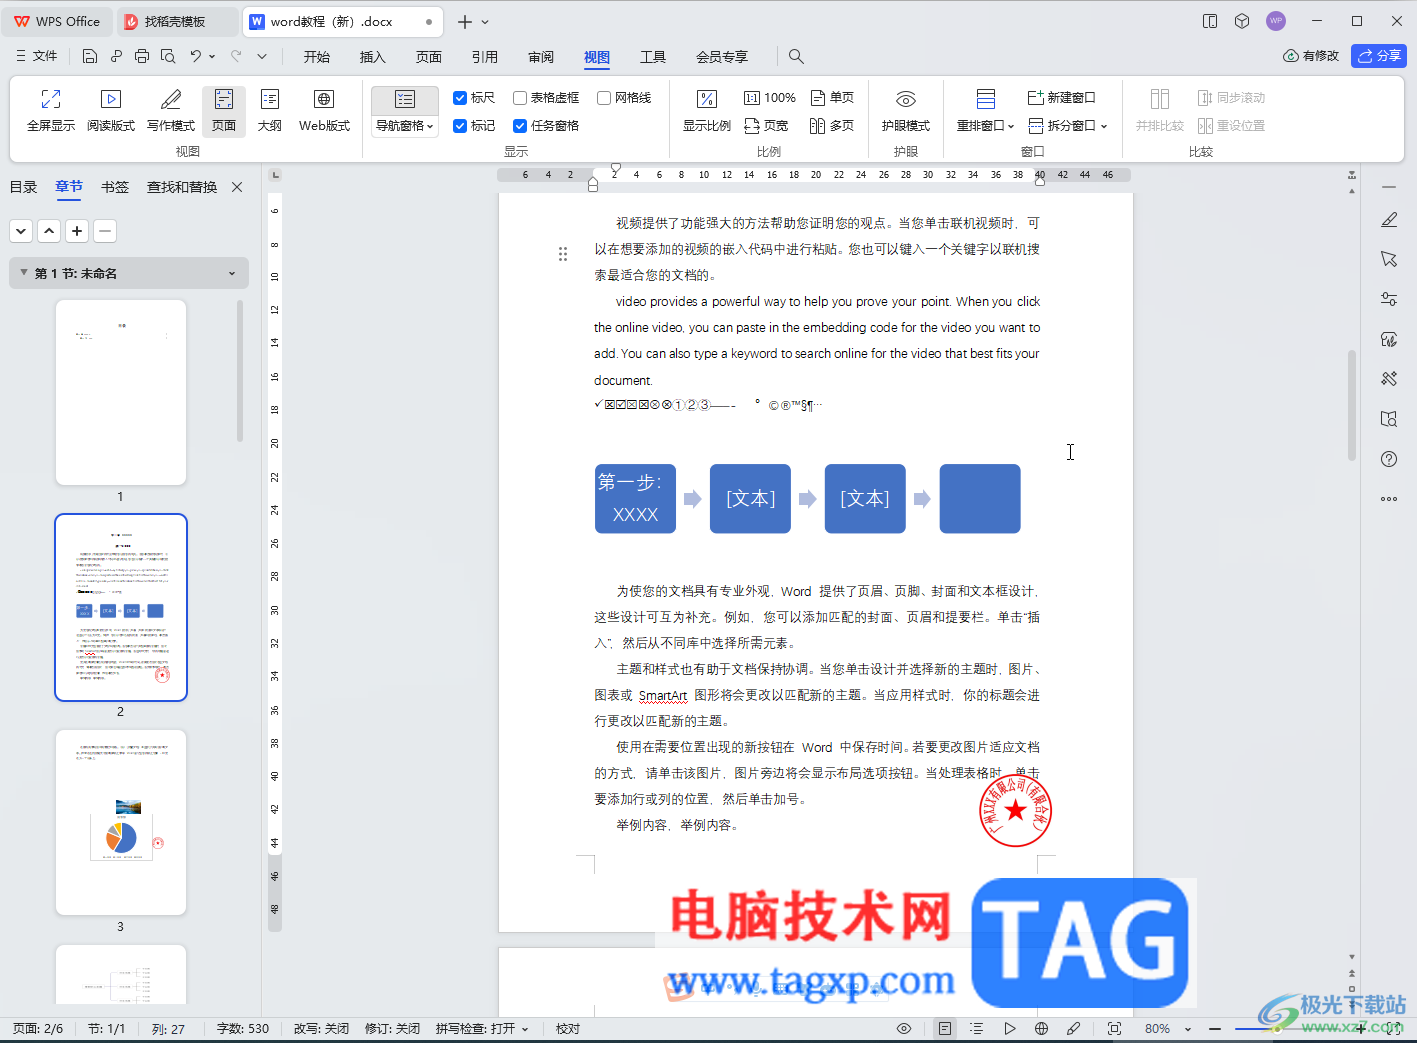The height and width of the screenshot is (1043, 1417).
Task: Open the Start (开始) ribbon tab
Action: (317, 57)
